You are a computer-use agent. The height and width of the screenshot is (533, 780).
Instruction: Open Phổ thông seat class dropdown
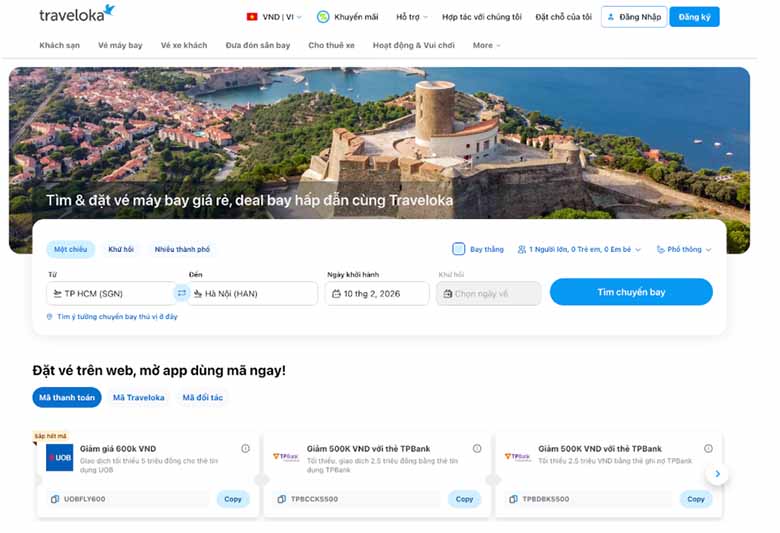[x=684, y=249]
